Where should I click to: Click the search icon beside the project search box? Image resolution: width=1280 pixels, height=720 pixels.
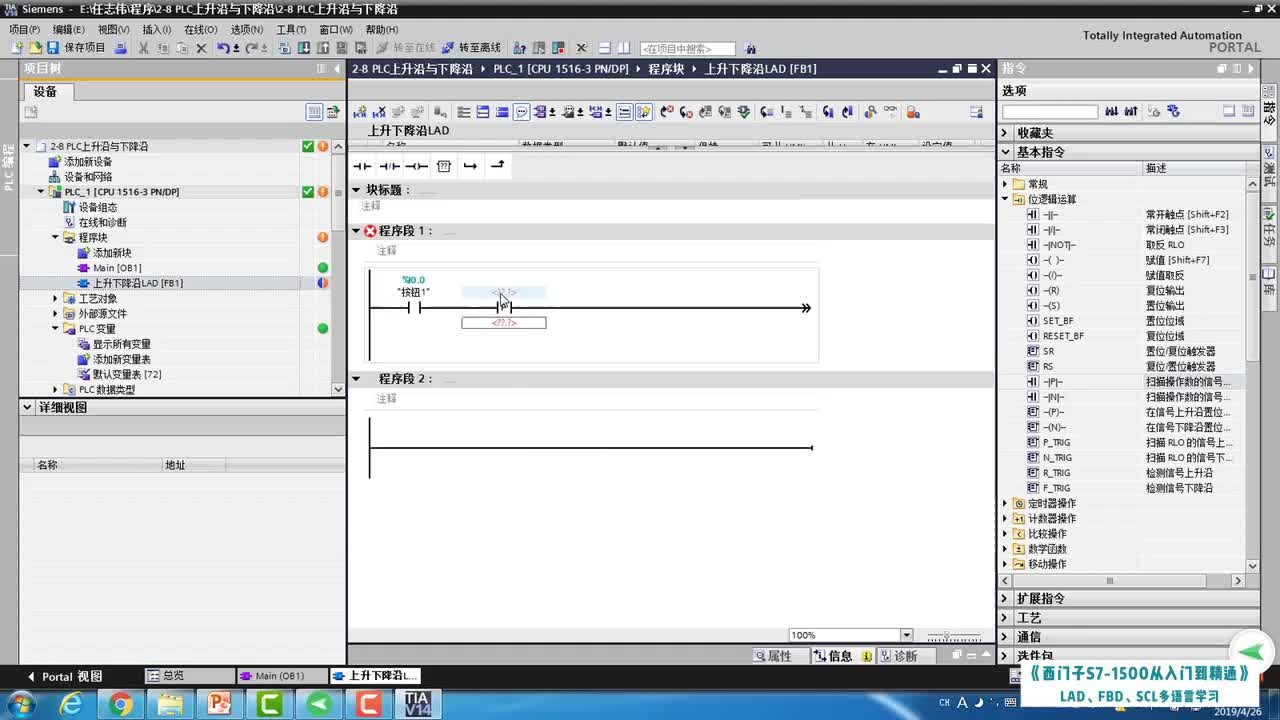[751, 48]
